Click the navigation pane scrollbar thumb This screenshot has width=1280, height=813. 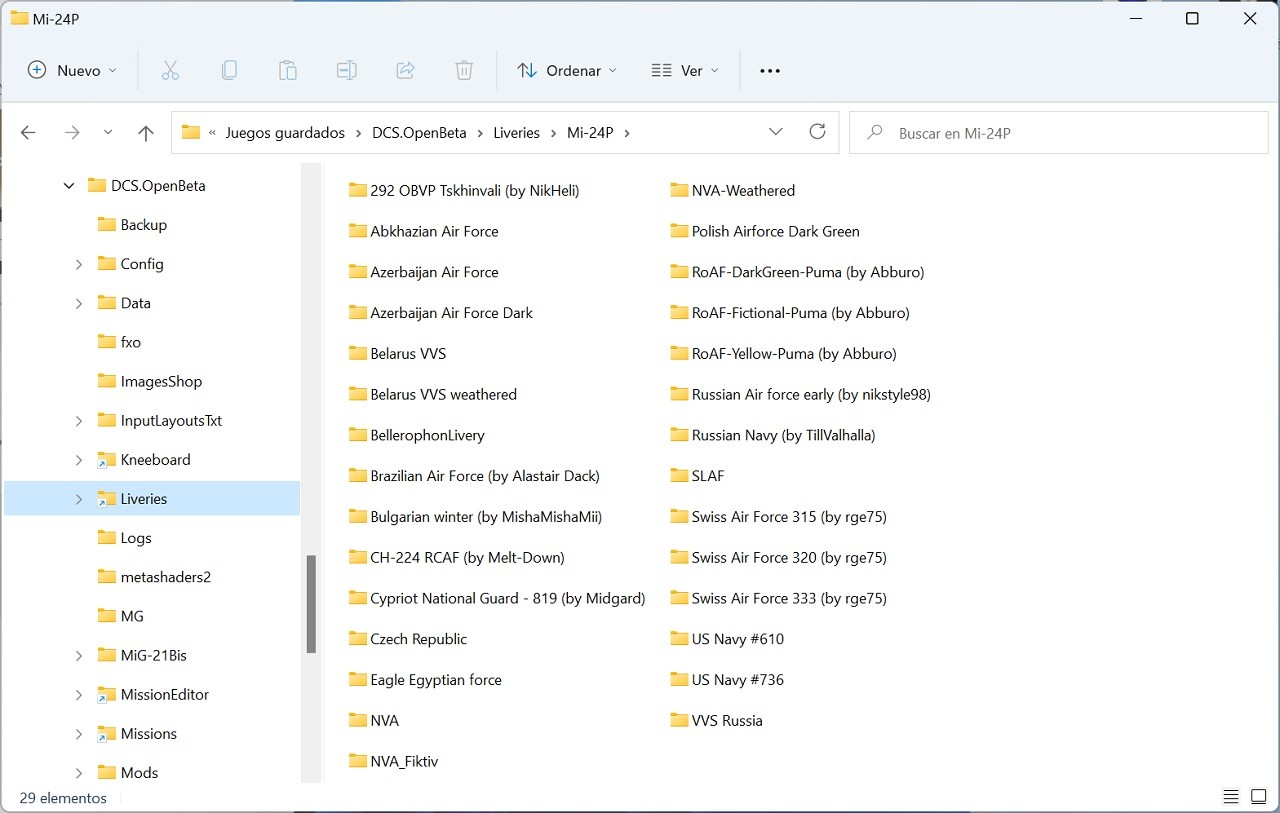point(311,604)
